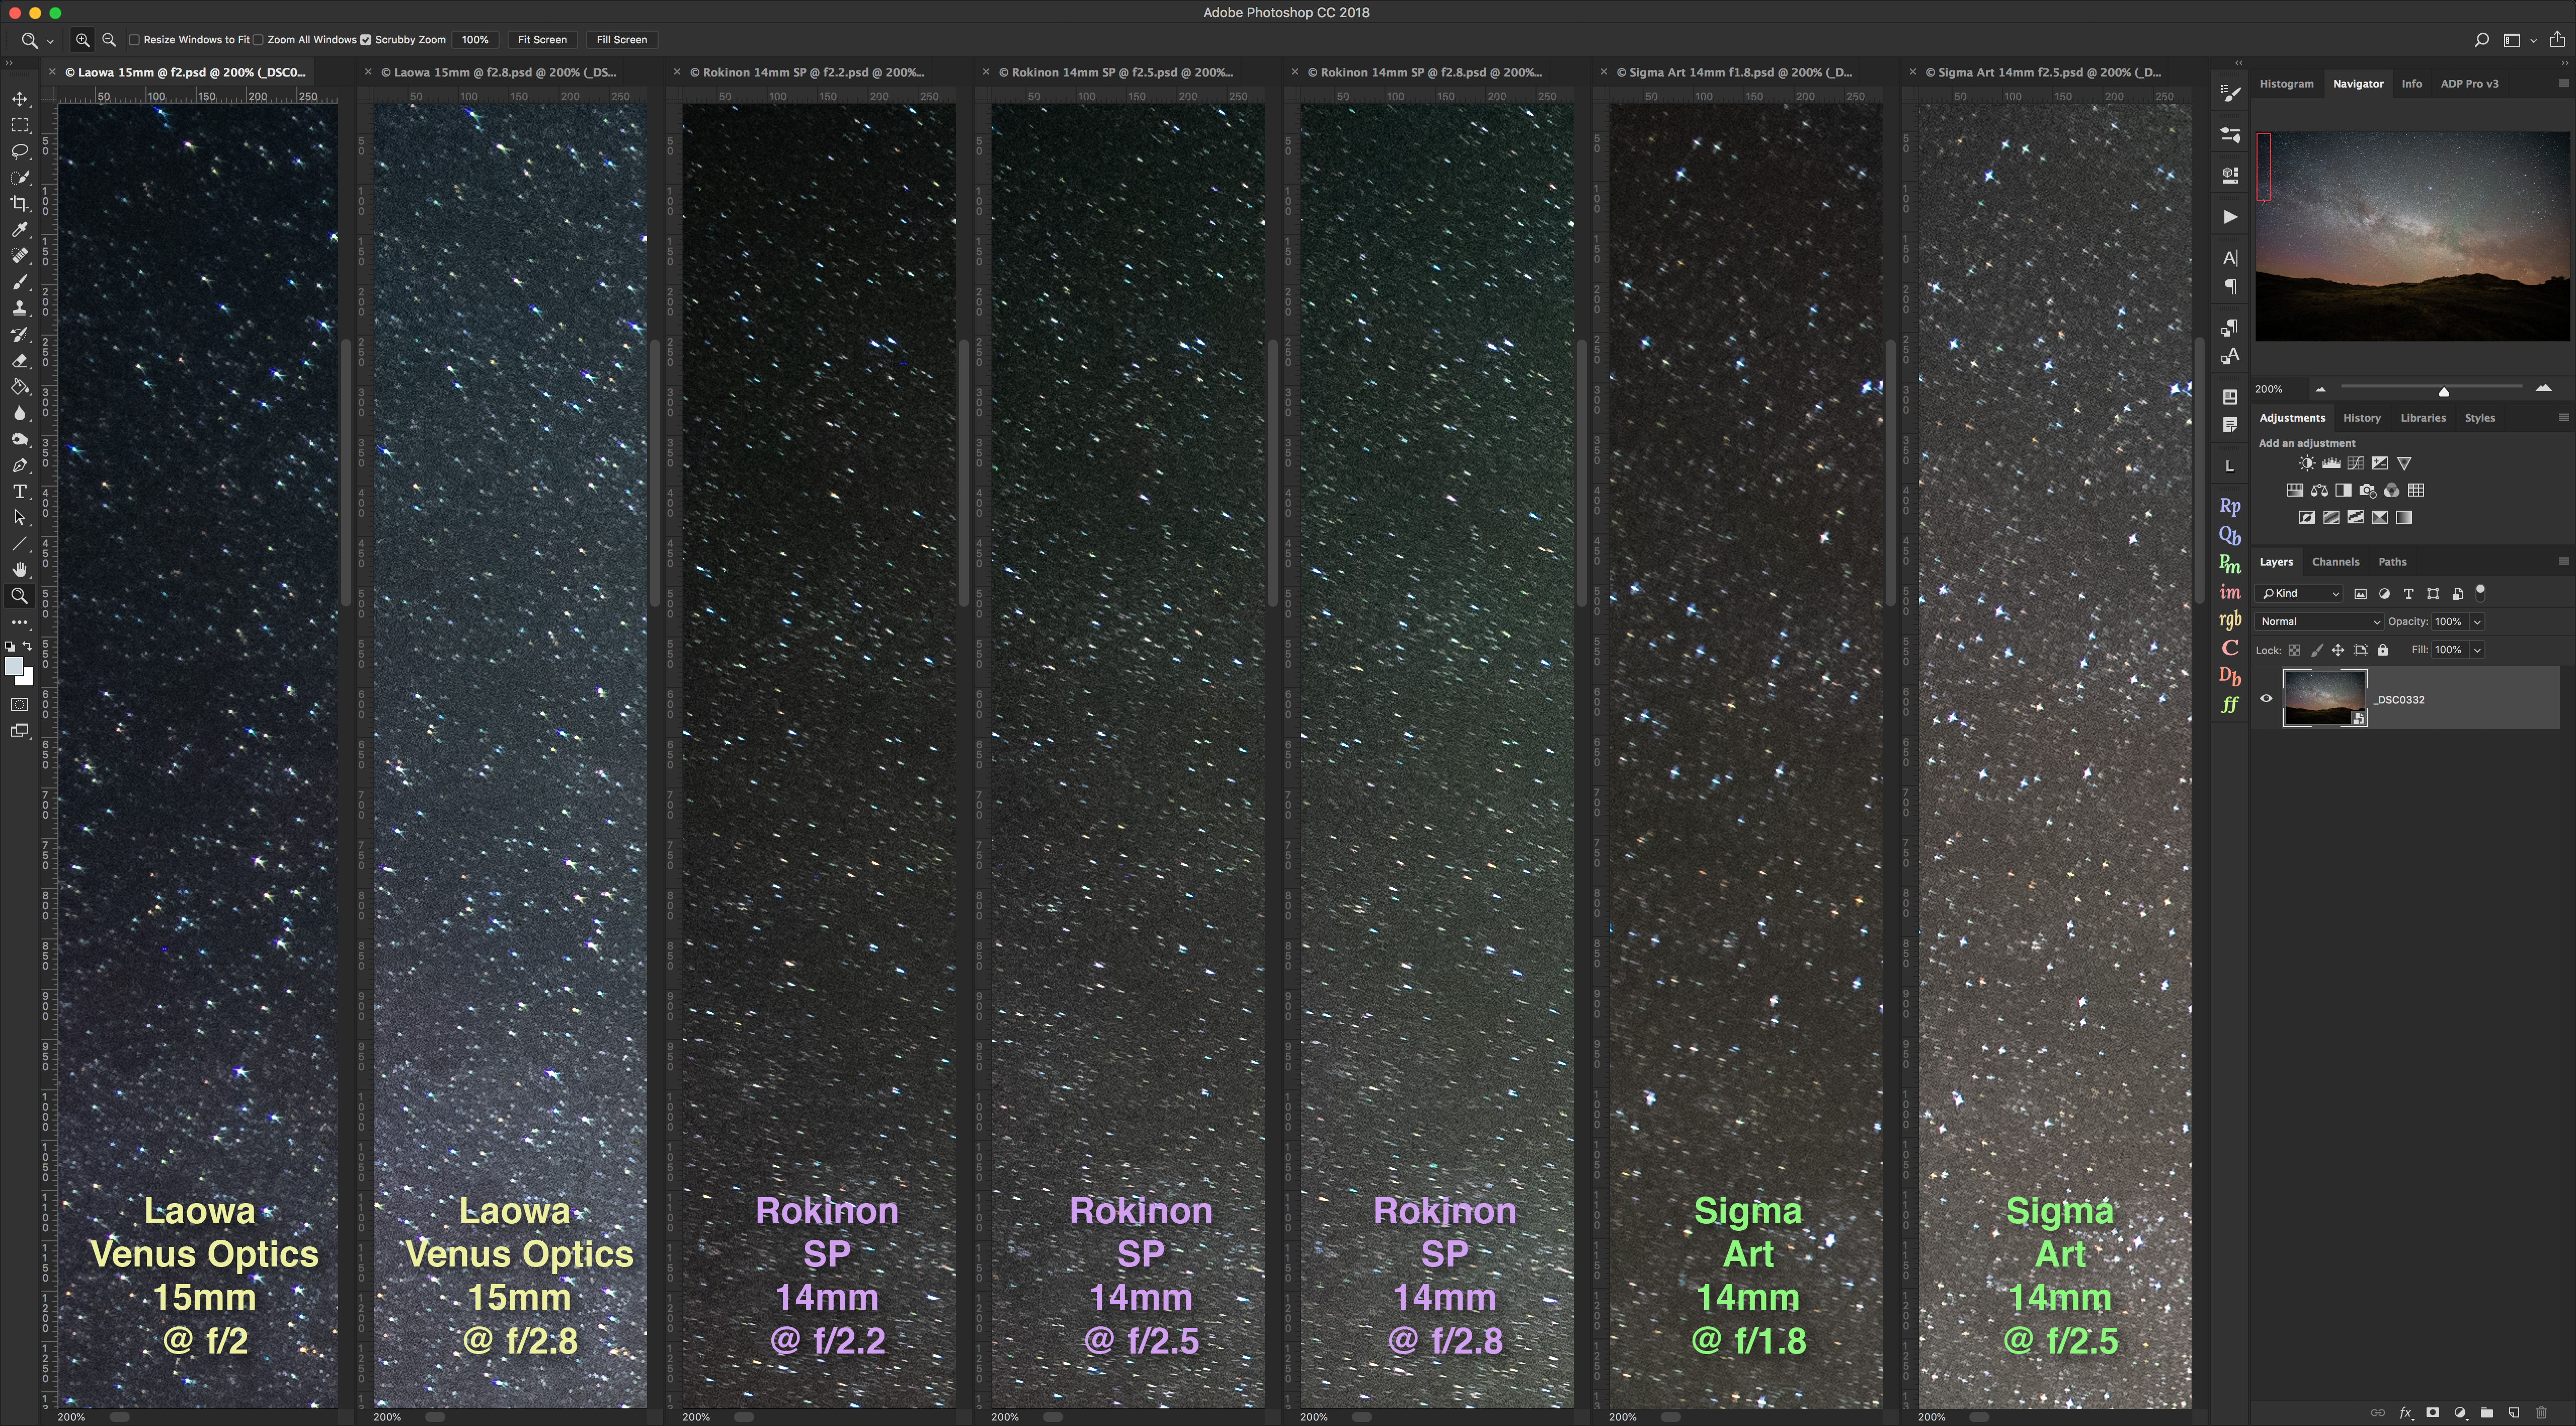Expand the Opacity value dropdown arrow
The image size is (2576, 1426).
[2477, 621]
